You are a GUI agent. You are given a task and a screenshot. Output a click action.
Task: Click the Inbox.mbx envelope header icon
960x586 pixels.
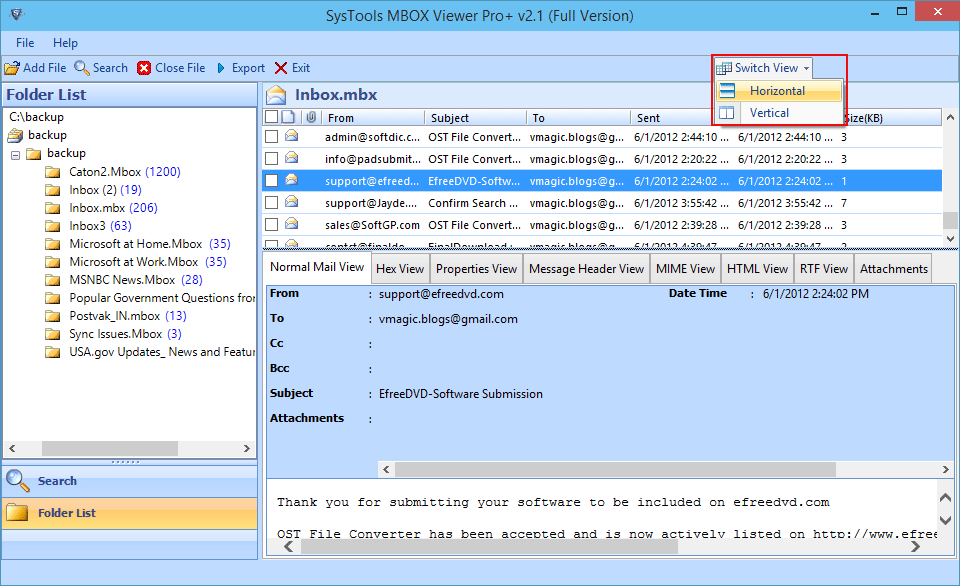(276, 95)
